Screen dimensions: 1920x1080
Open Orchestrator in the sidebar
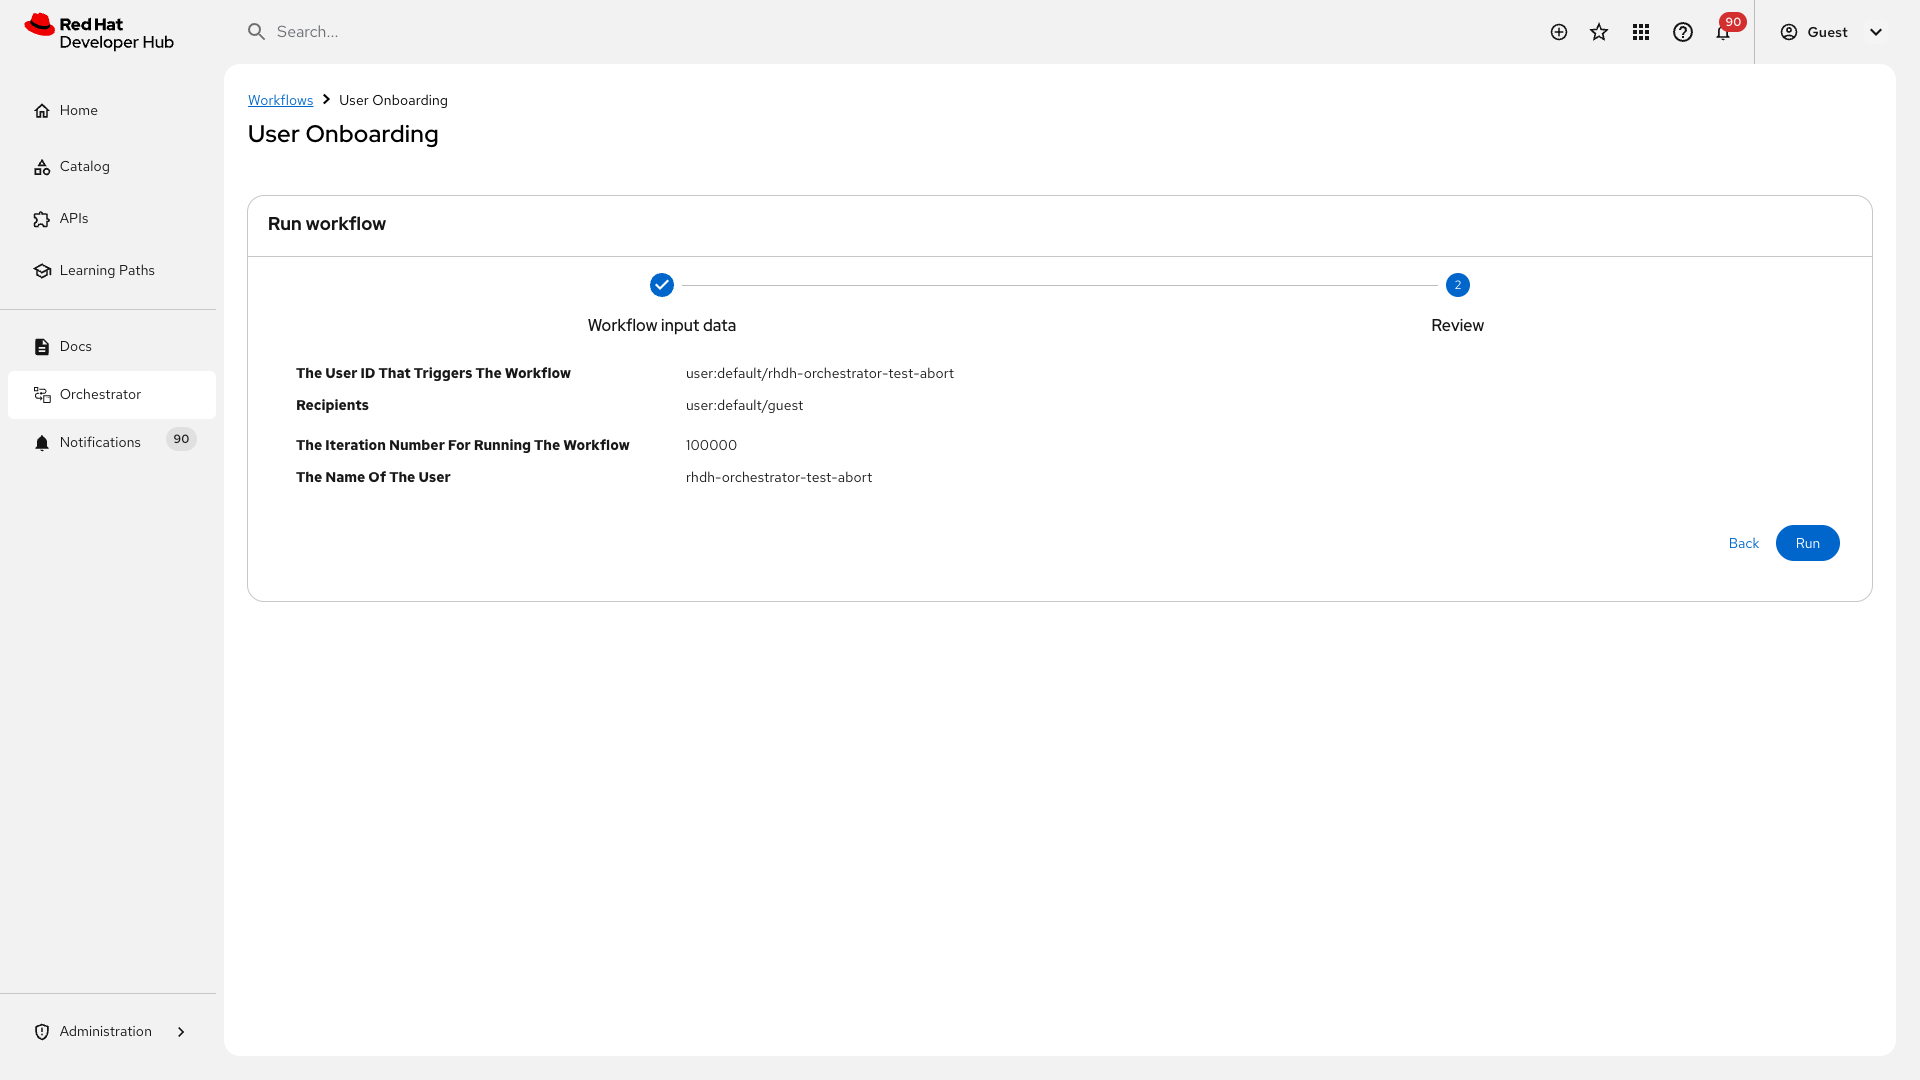100,394
